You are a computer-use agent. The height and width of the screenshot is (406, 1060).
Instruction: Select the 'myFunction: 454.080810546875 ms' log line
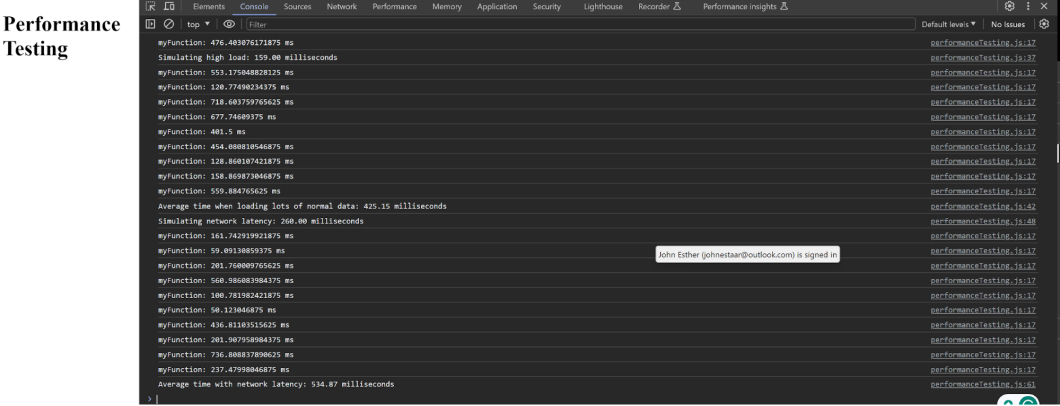click(226, 147)
